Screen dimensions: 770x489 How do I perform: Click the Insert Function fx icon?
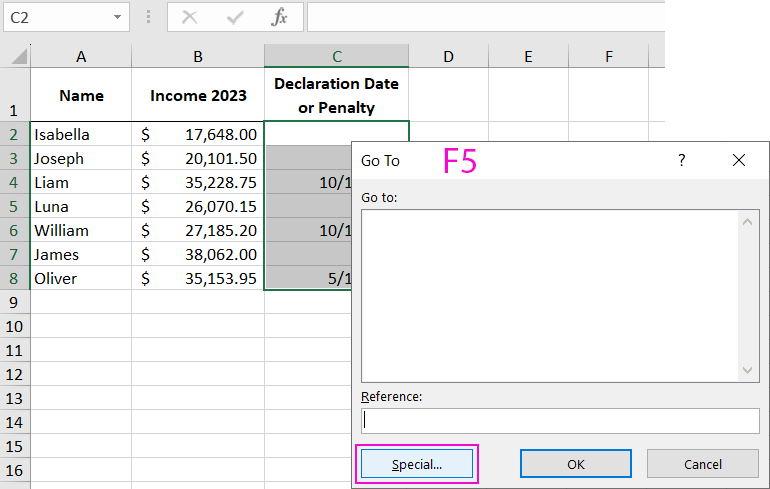[280, 17]
